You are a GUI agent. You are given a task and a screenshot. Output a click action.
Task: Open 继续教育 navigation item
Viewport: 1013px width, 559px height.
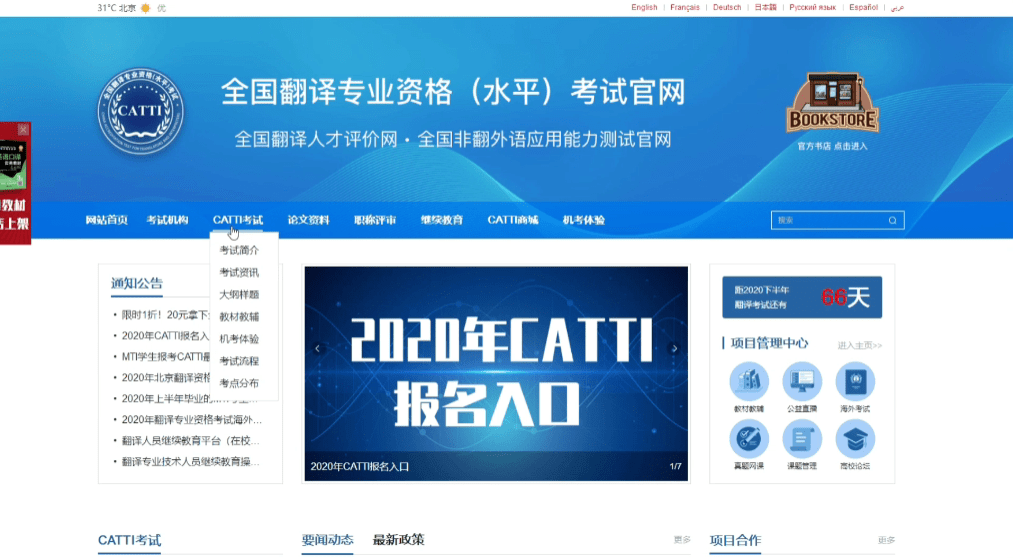point(442,220)
